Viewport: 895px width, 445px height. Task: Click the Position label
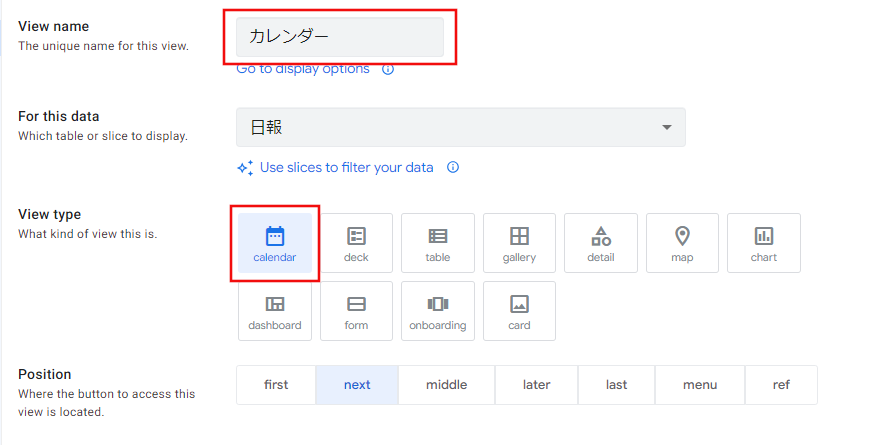45,374
